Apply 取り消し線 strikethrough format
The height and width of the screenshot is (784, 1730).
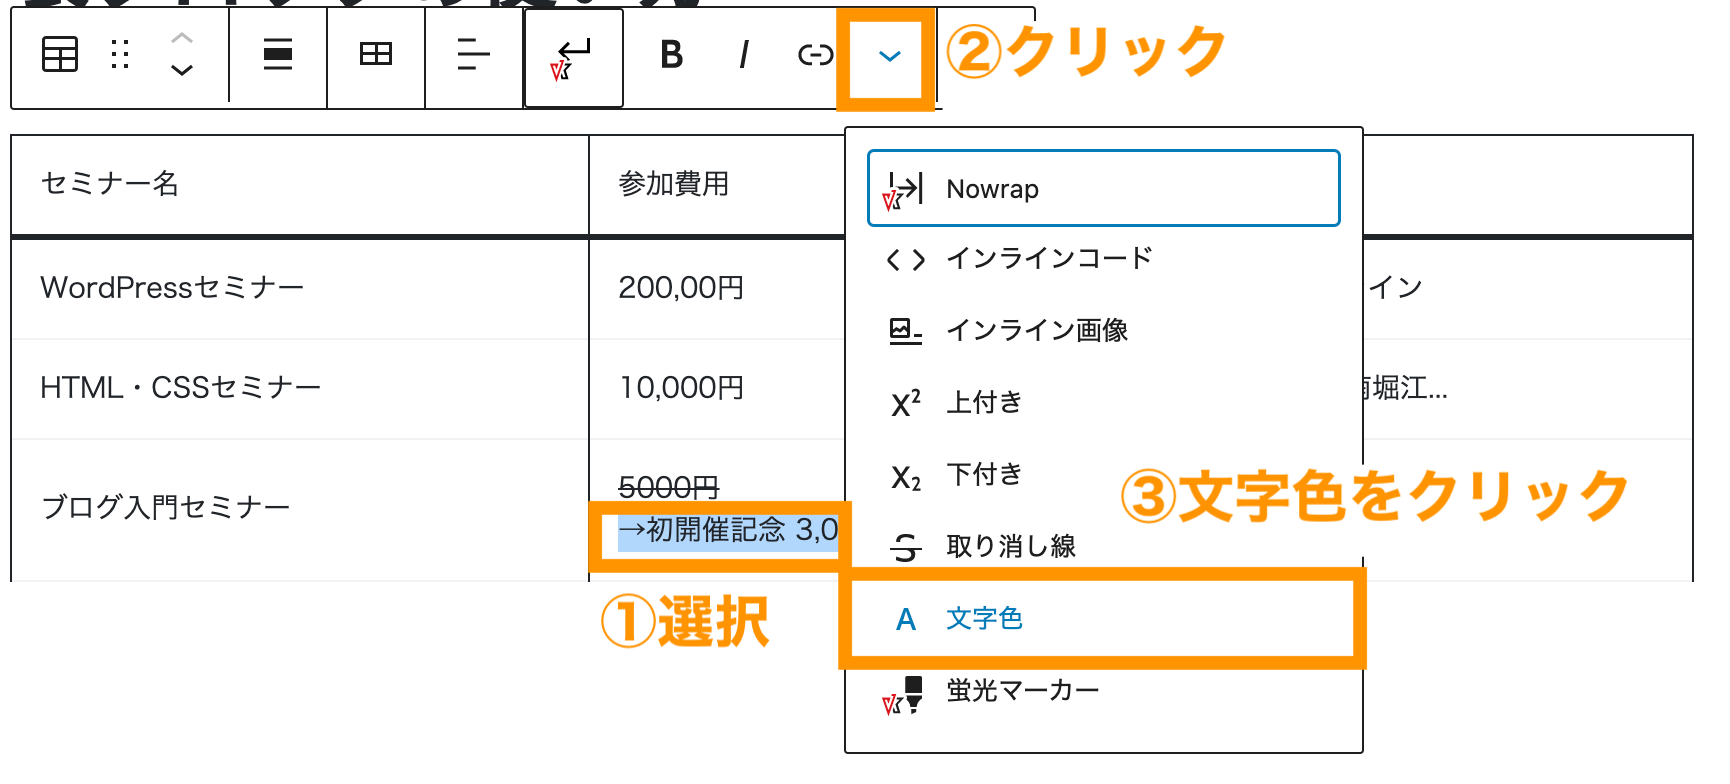click(1104, 547)
